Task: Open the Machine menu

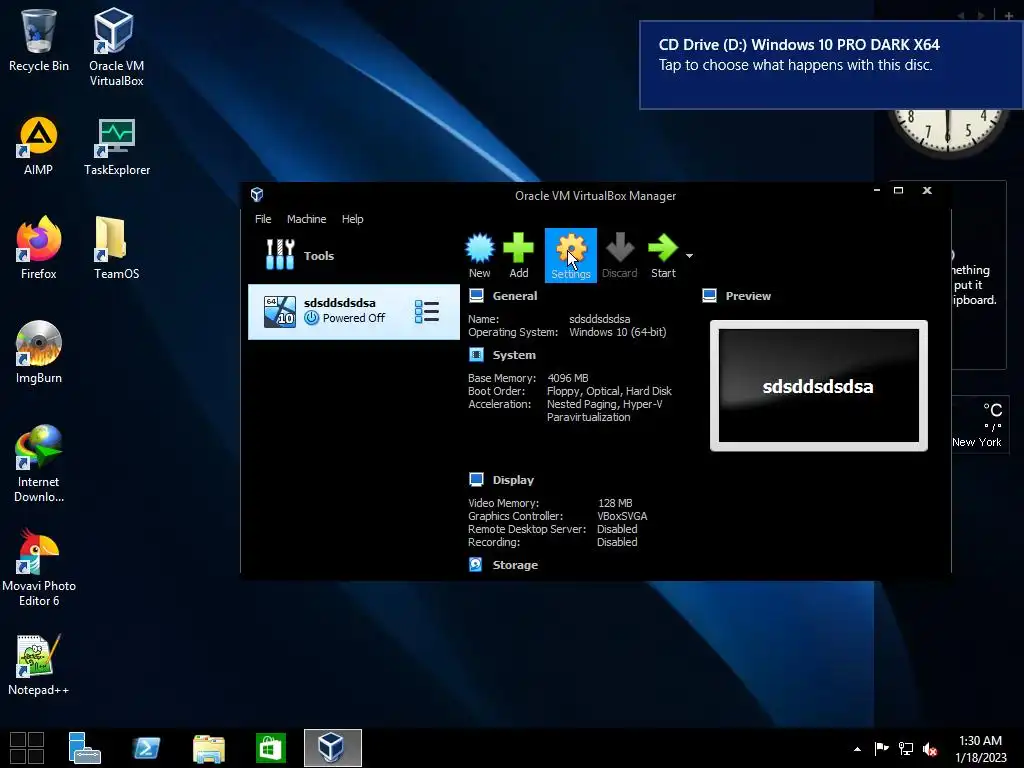Action: point(306,219)
